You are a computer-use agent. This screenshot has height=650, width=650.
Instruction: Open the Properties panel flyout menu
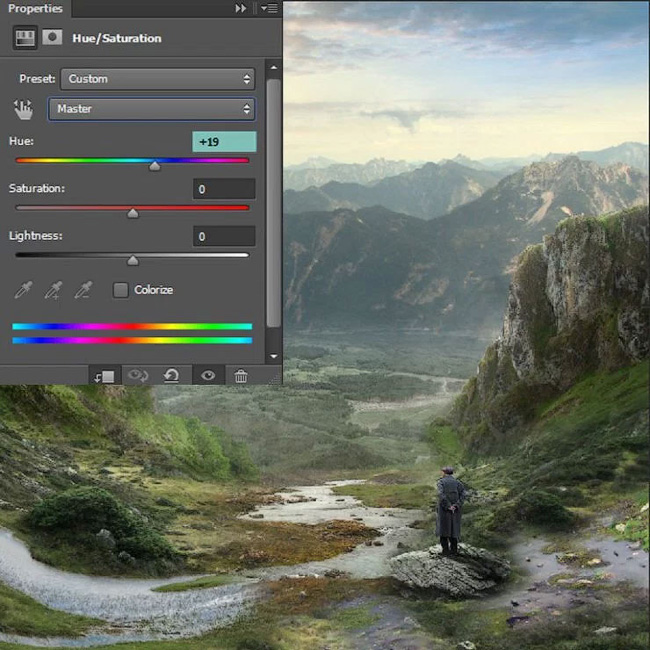tap(269, 8)
